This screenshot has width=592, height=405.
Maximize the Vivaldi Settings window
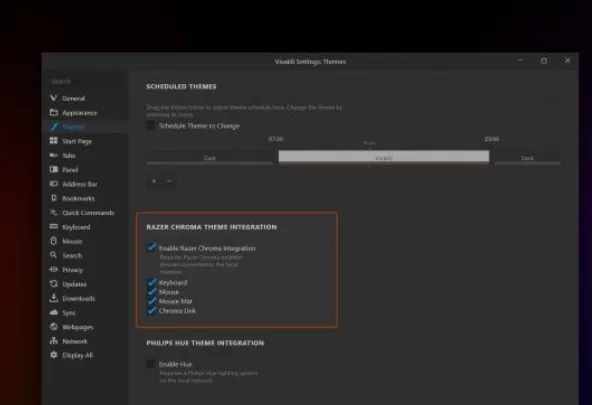click(544, 61)
